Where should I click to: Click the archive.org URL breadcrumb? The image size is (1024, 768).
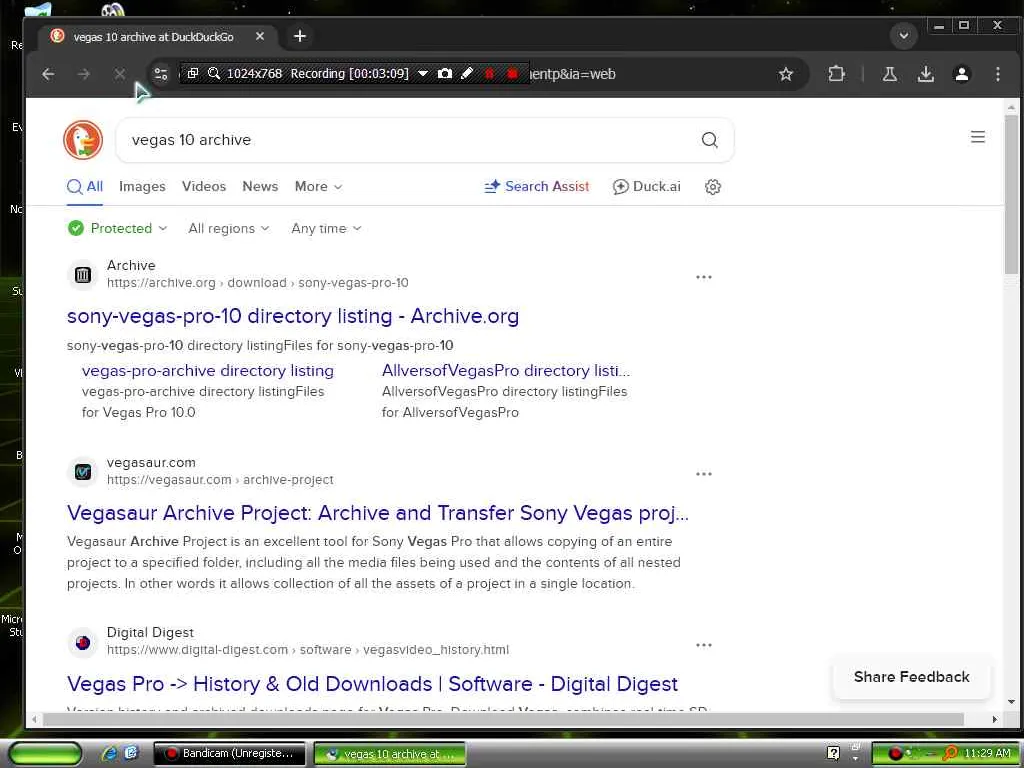257,283
